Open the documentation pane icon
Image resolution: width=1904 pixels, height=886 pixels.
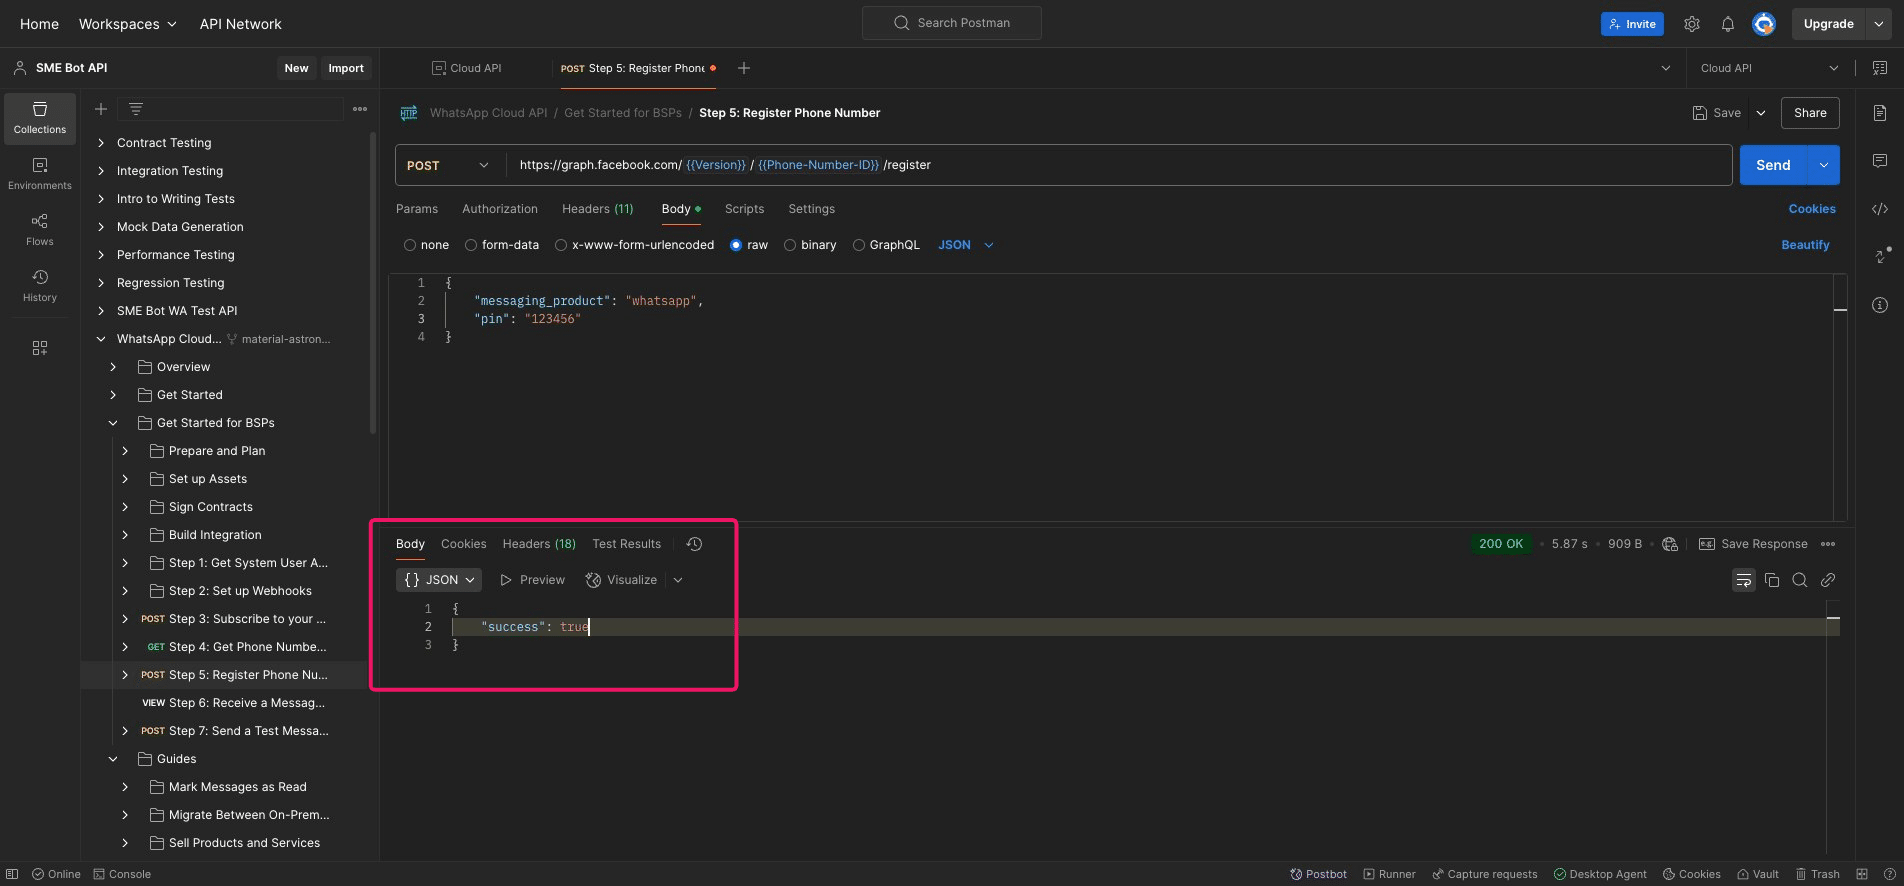point(1880,113)
